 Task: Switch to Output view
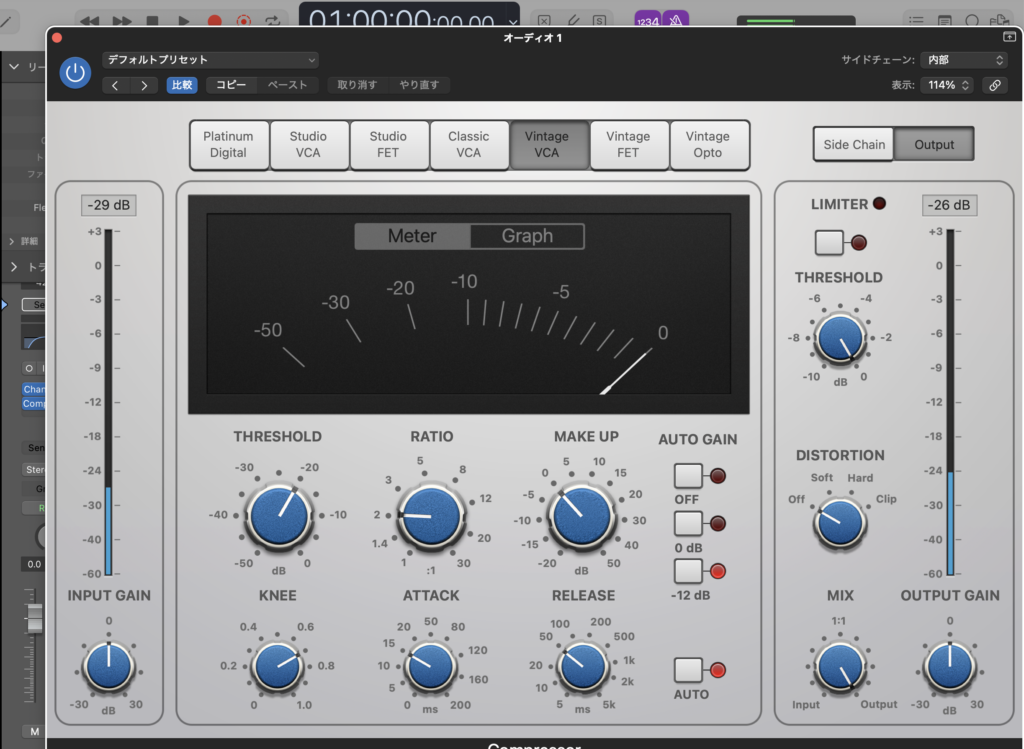(x=934, y=144)
